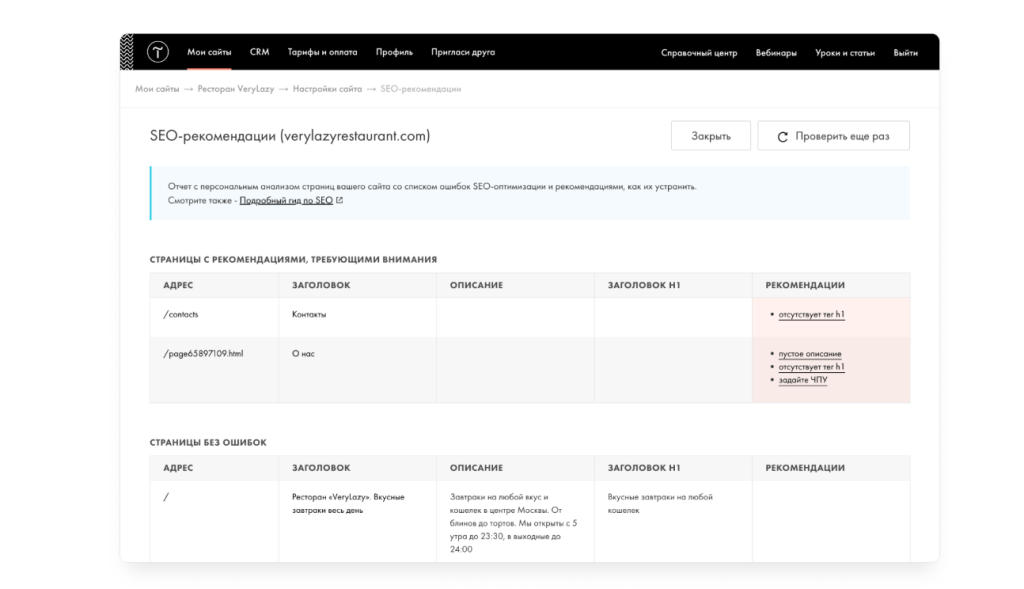Image resolution: width=1024 pixels, height=589 pixels.
Task: Go to Уроки и статьи
Action: pyautogui.click(x=844, y=53)
